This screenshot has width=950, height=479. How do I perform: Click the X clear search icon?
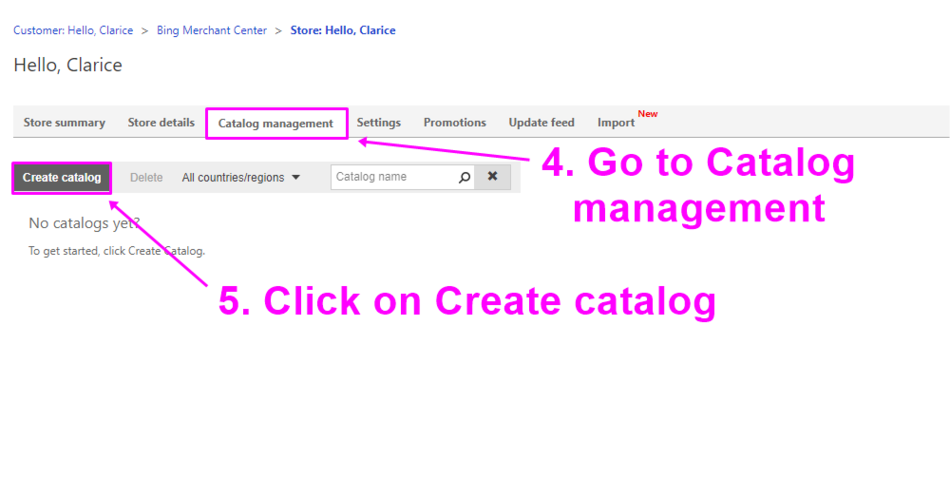492,178
